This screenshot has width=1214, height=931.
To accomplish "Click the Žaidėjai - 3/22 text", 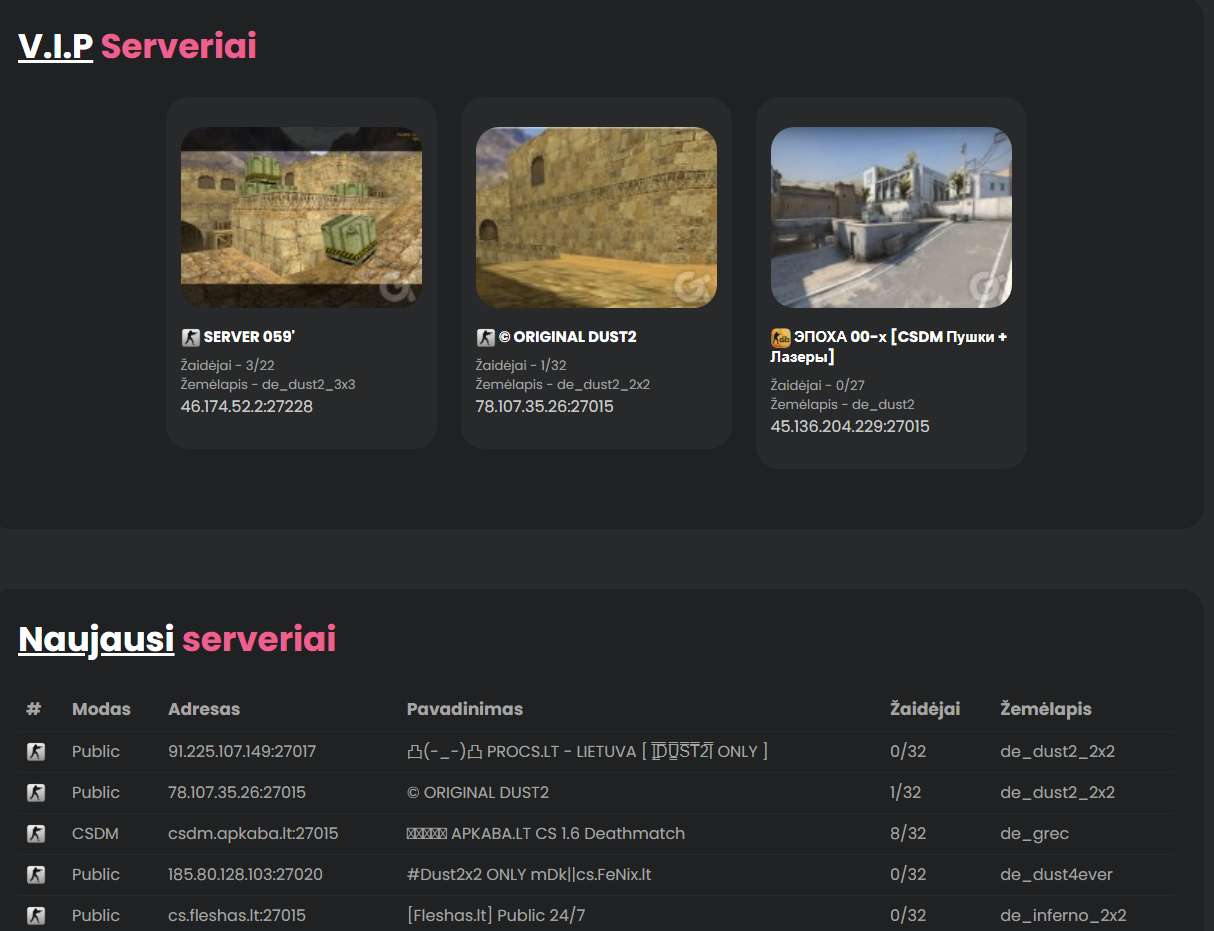I will 228,366.
